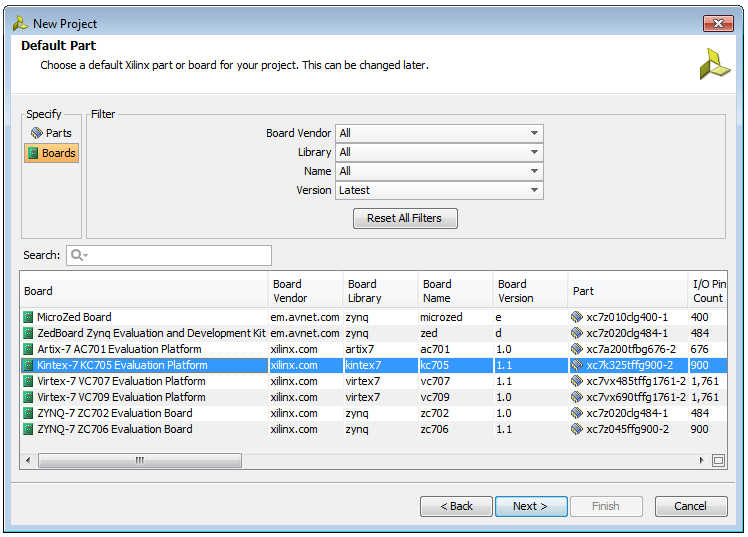Click the scrollbar right arrow
Viewport: 748px width, 537px height.
(701, 460)
